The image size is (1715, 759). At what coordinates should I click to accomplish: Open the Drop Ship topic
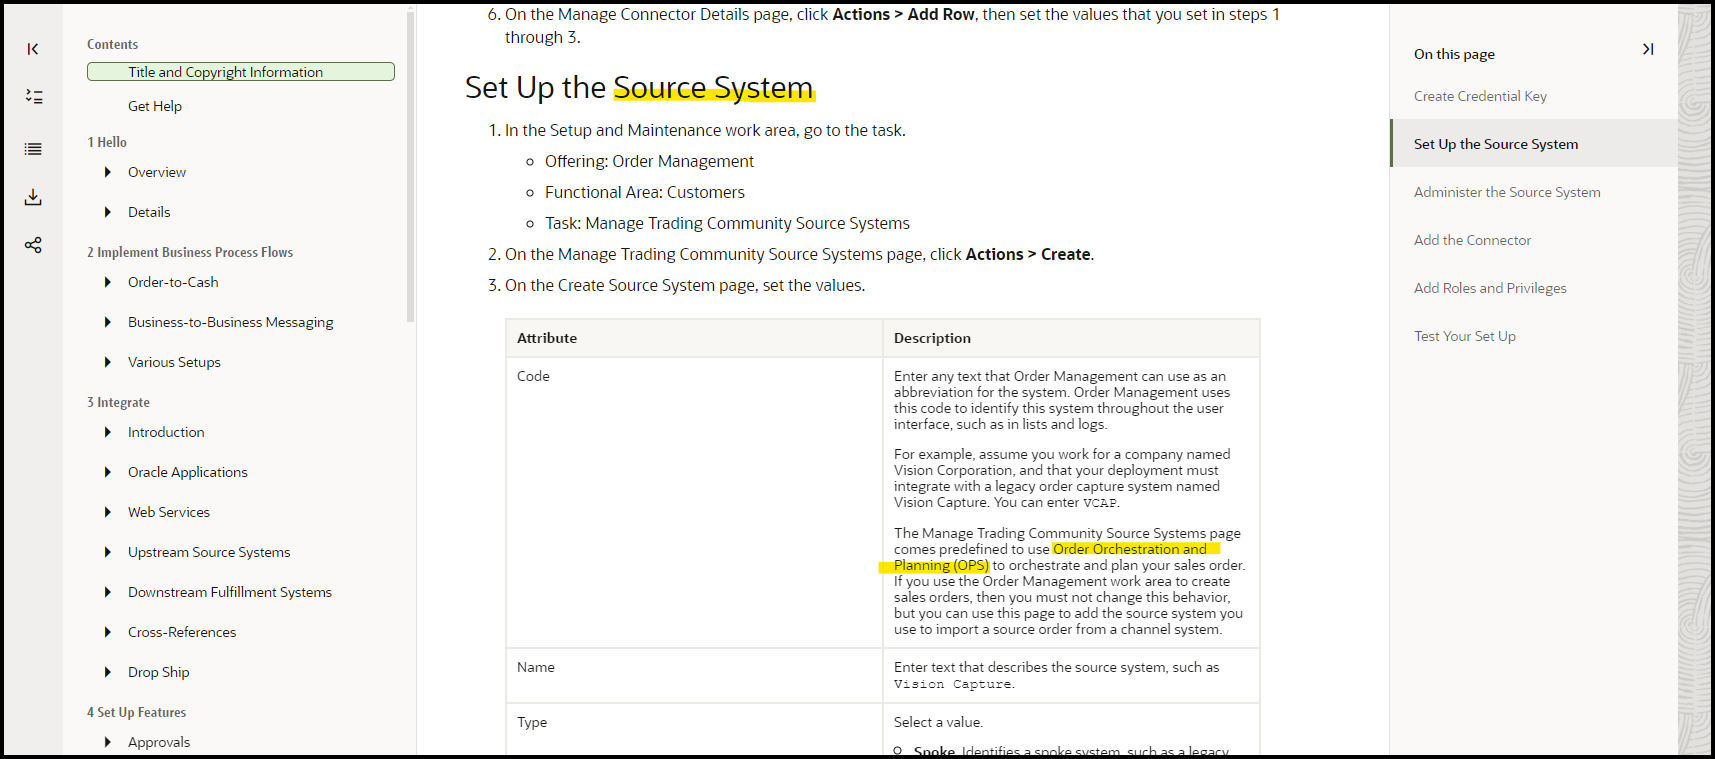[159, 672]
